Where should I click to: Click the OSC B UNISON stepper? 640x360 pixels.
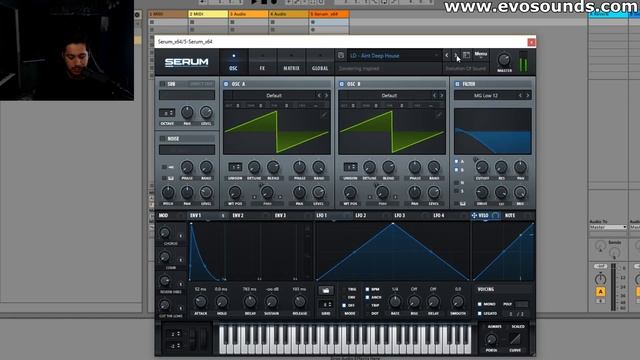(x=350, y=167)
